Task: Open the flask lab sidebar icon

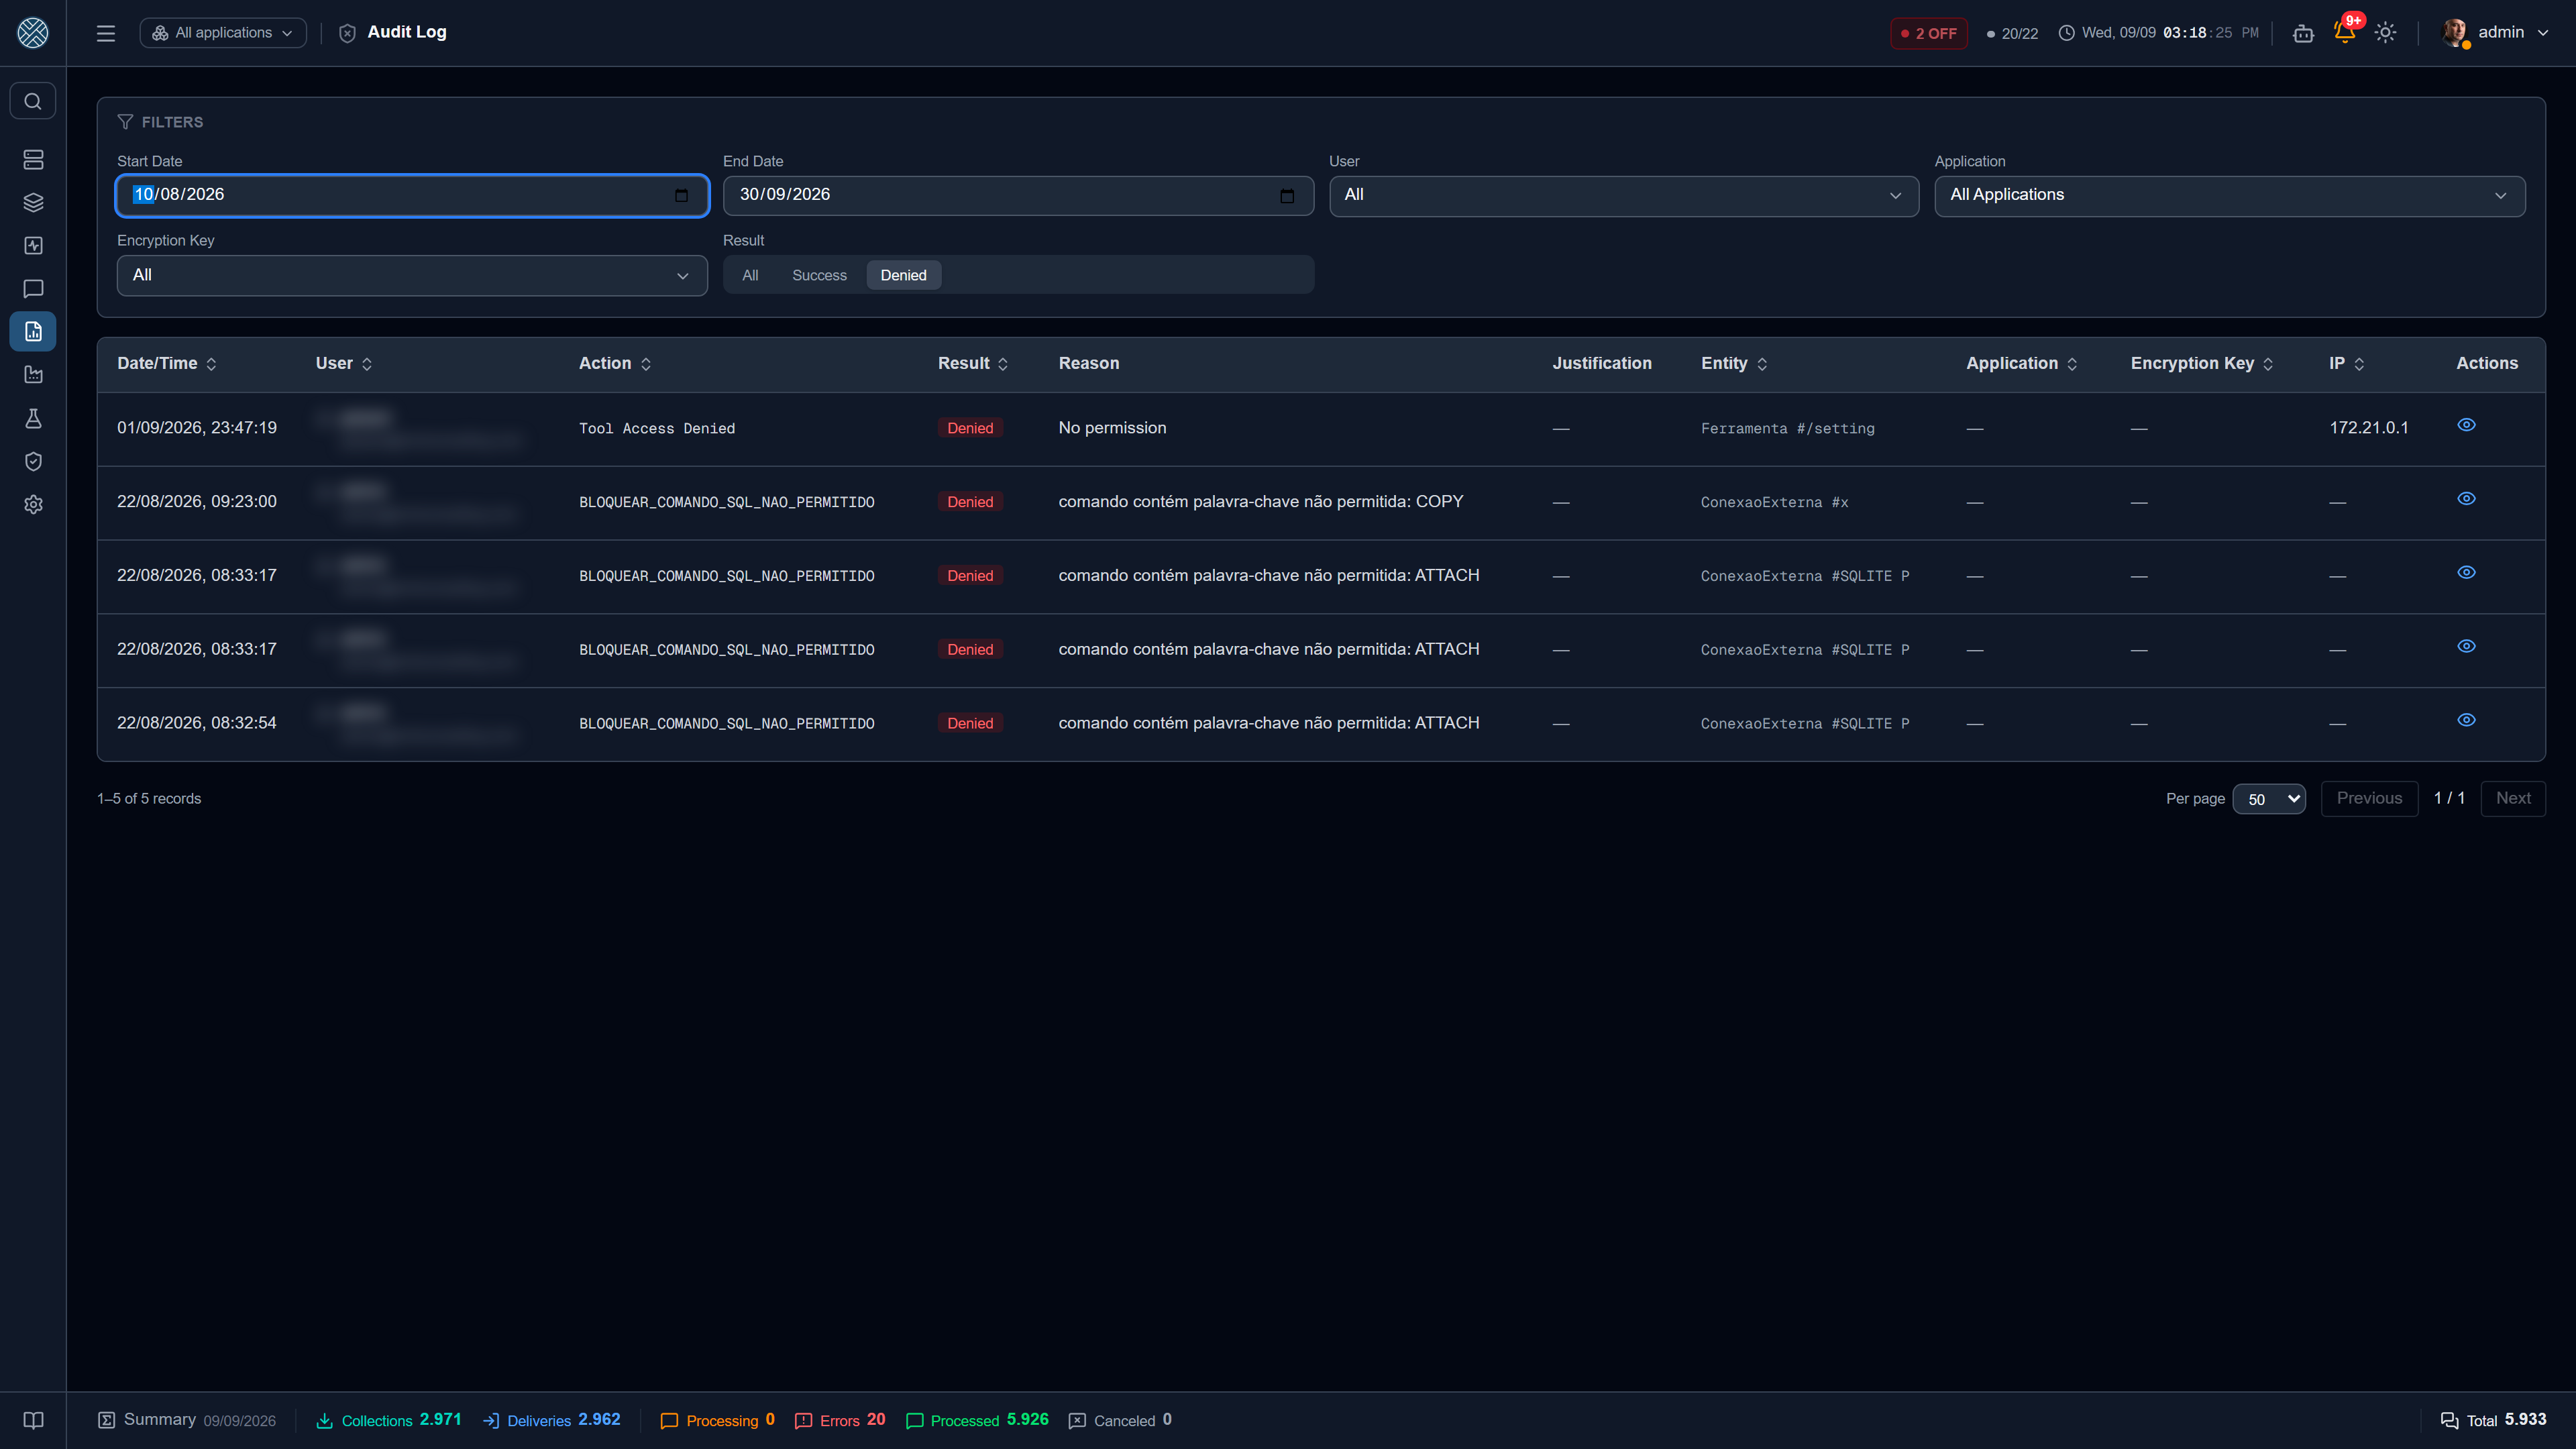Action: (33, 418)
